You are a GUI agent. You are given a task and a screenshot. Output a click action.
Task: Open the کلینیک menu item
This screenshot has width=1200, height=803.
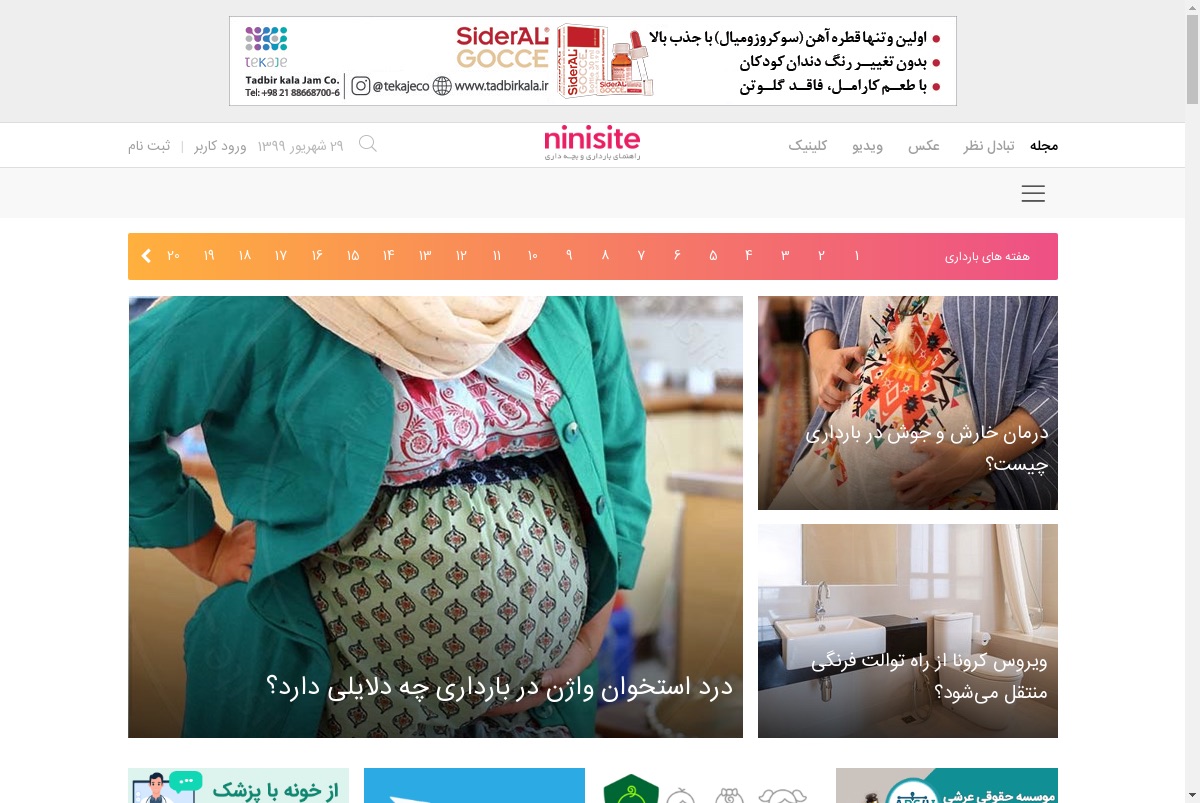808,145
